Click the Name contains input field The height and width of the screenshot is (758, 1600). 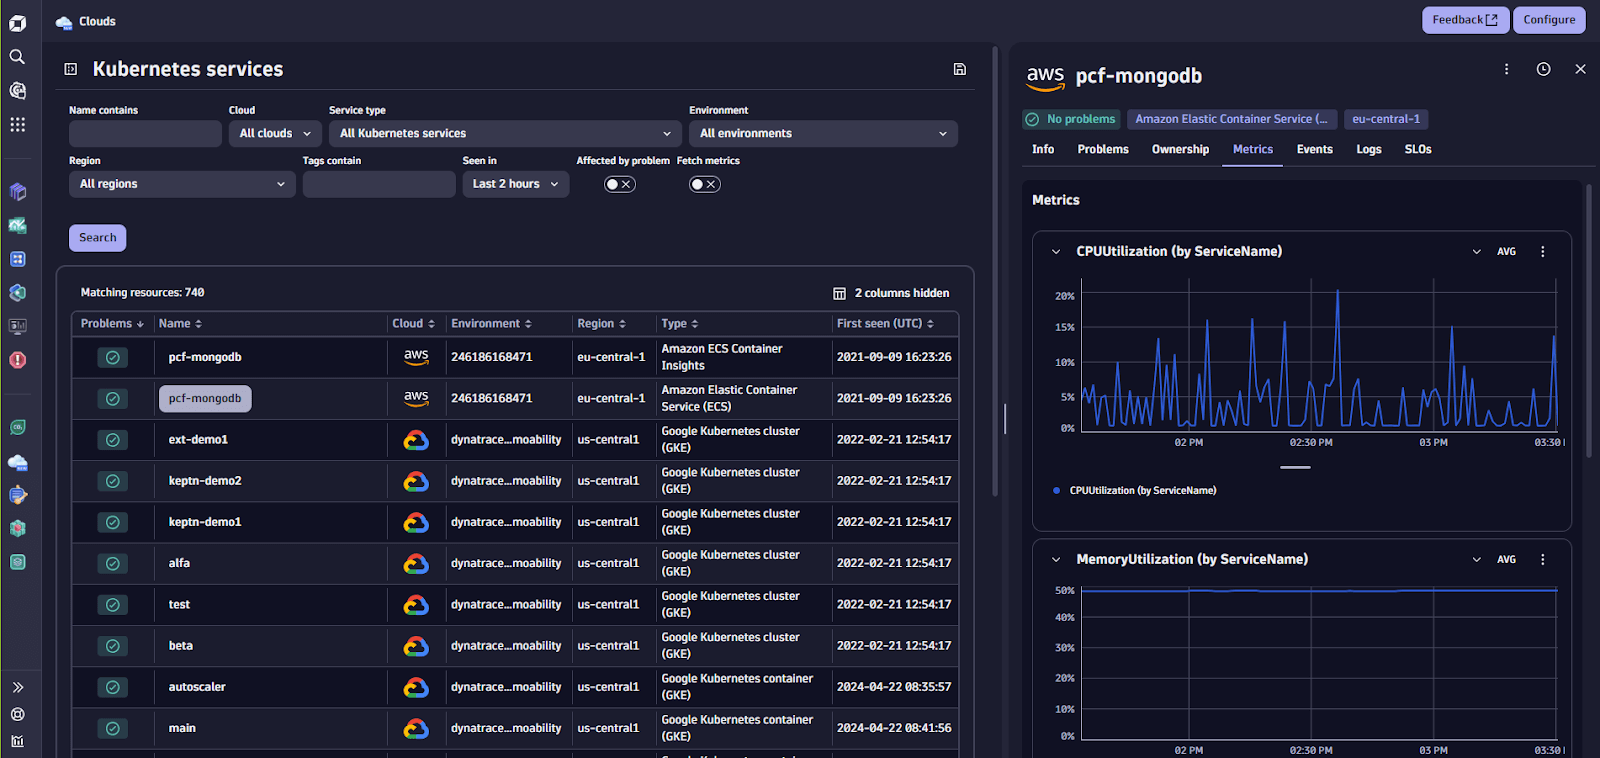click(145, 134)
